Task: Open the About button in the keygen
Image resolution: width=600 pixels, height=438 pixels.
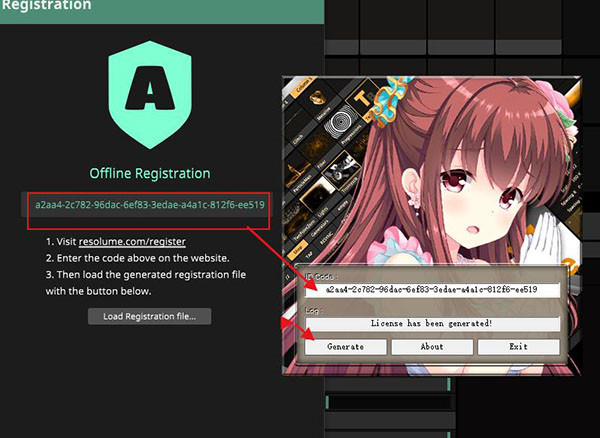Action: [432, 347]
